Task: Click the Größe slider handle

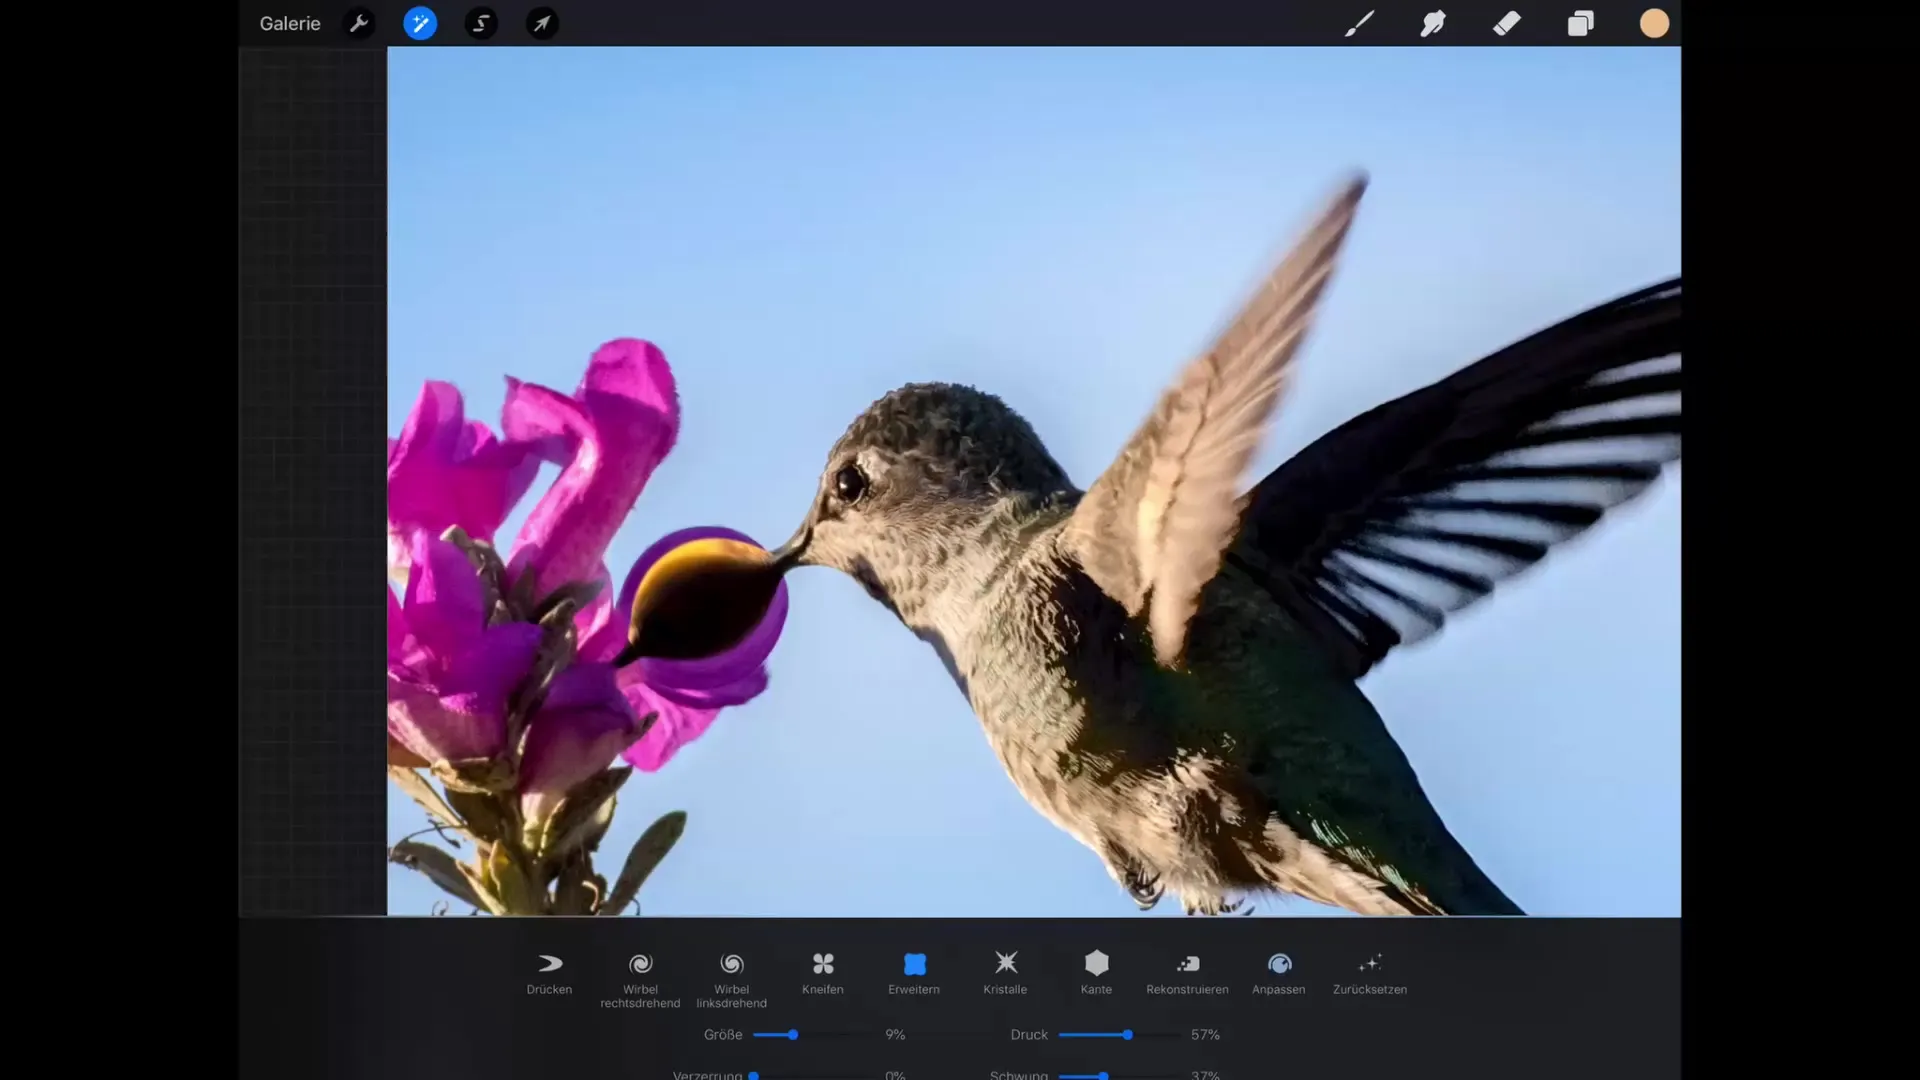Action: click(x=792, y=1035)
